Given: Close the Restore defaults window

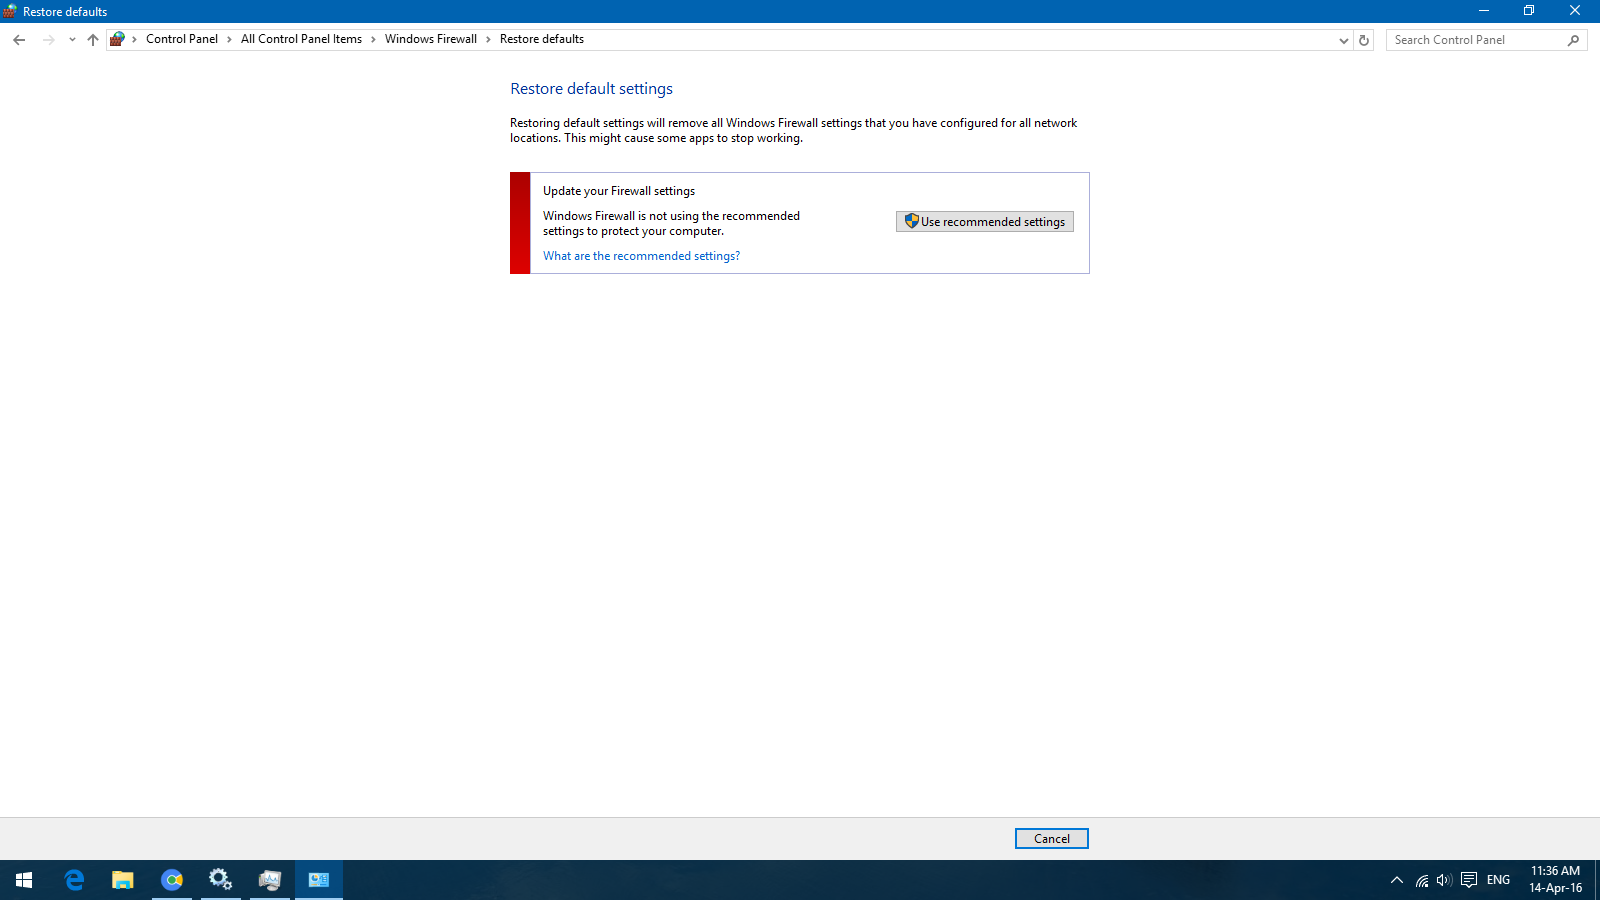Looking at the screenshot, I should point(1575,11).
